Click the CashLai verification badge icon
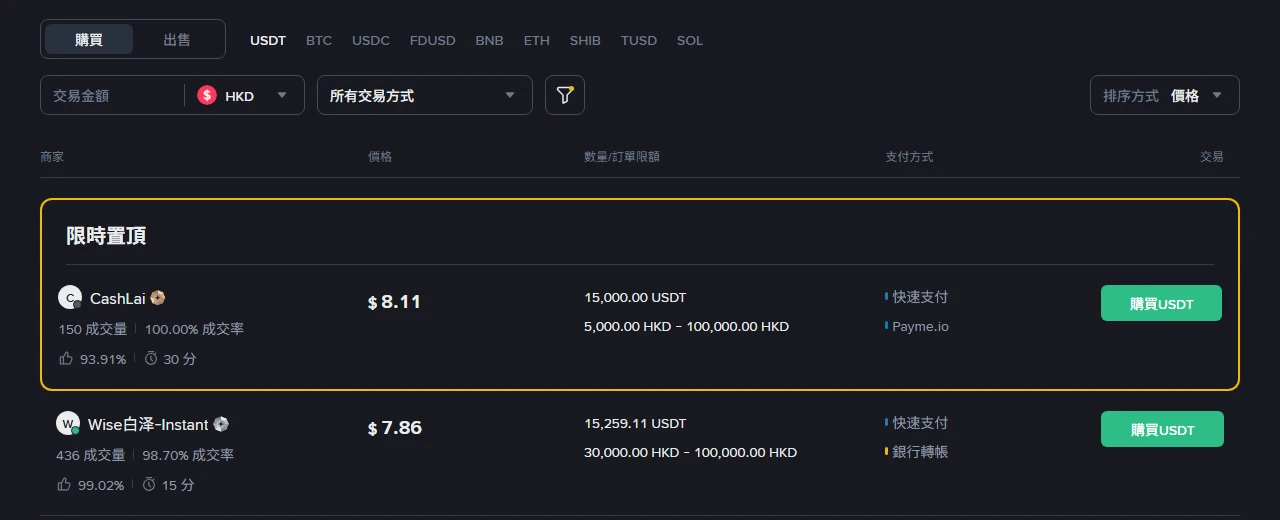 click(x=158, y=298)
